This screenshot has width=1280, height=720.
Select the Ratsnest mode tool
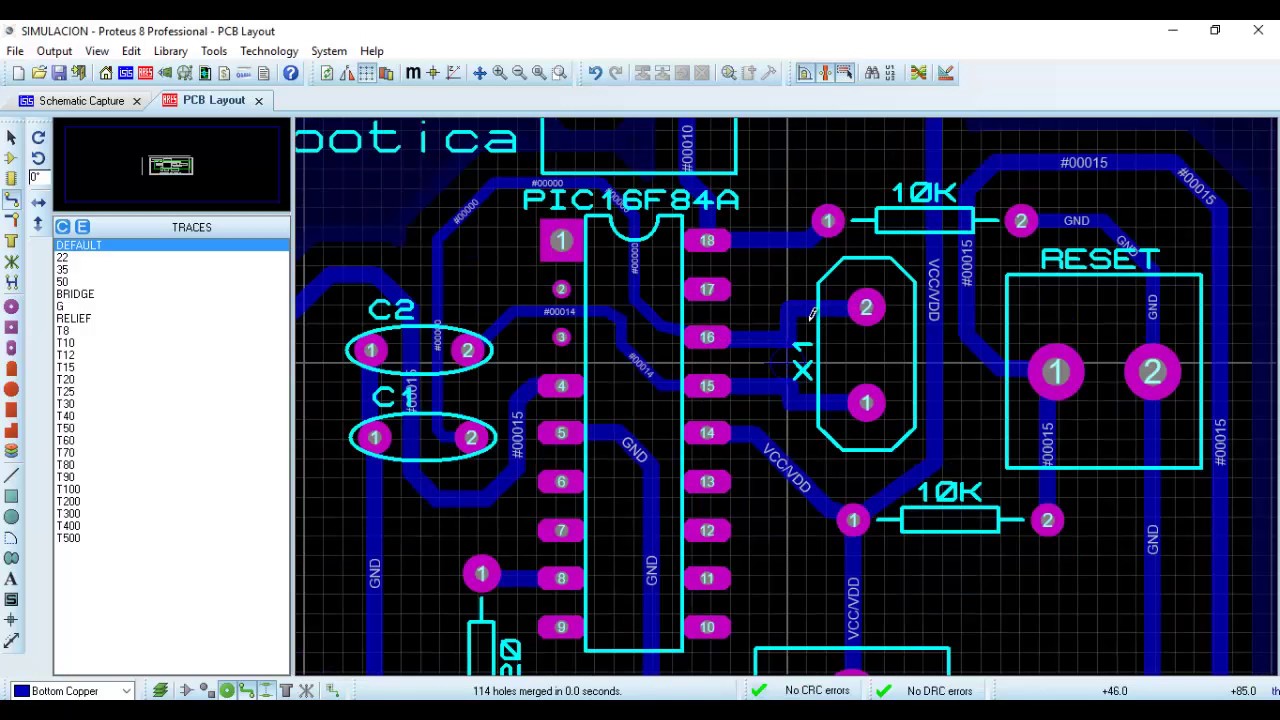11,263
